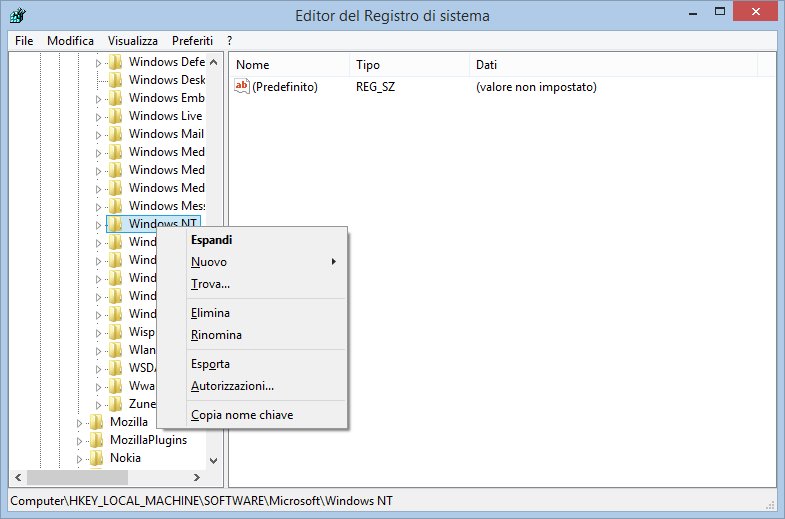Click the Windows Mes folder icon
The width and height of the screenshot is (785, 519).
116,206
